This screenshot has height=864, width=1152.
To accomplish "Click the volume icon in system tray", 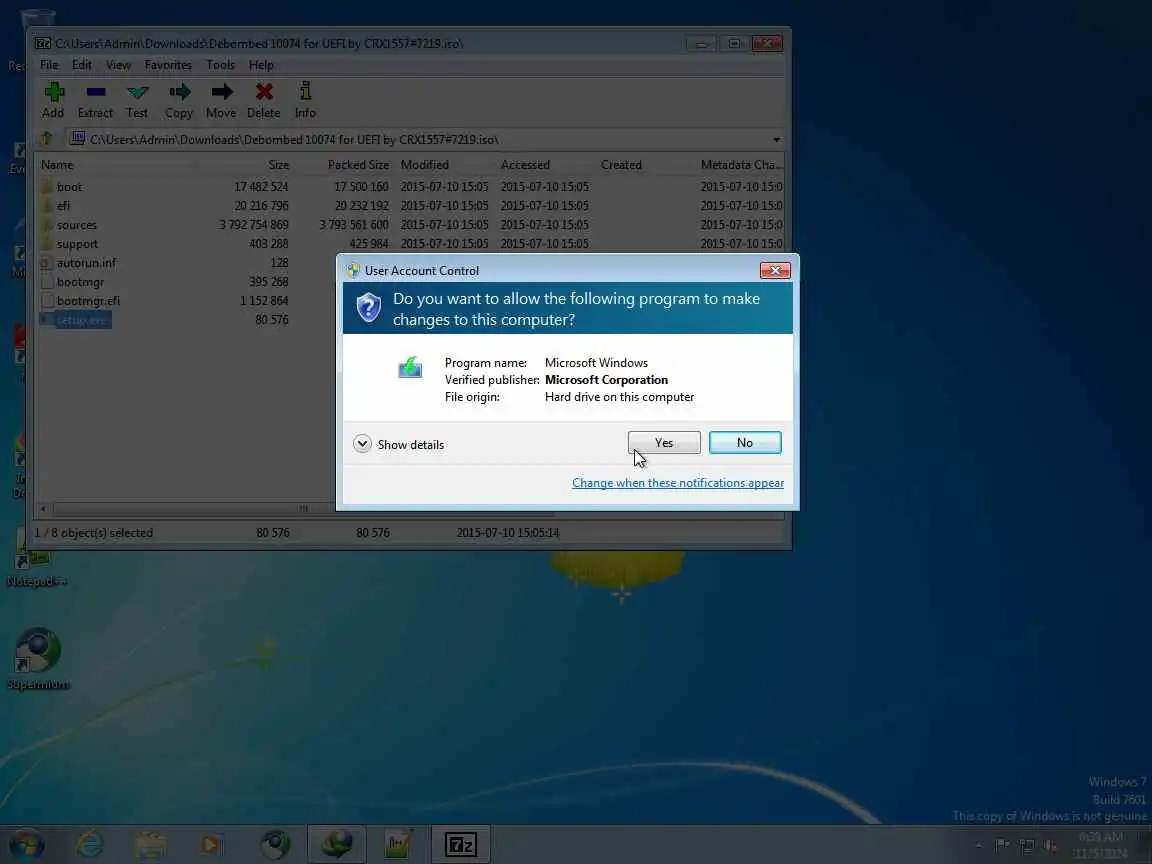I will point(1051,845).
